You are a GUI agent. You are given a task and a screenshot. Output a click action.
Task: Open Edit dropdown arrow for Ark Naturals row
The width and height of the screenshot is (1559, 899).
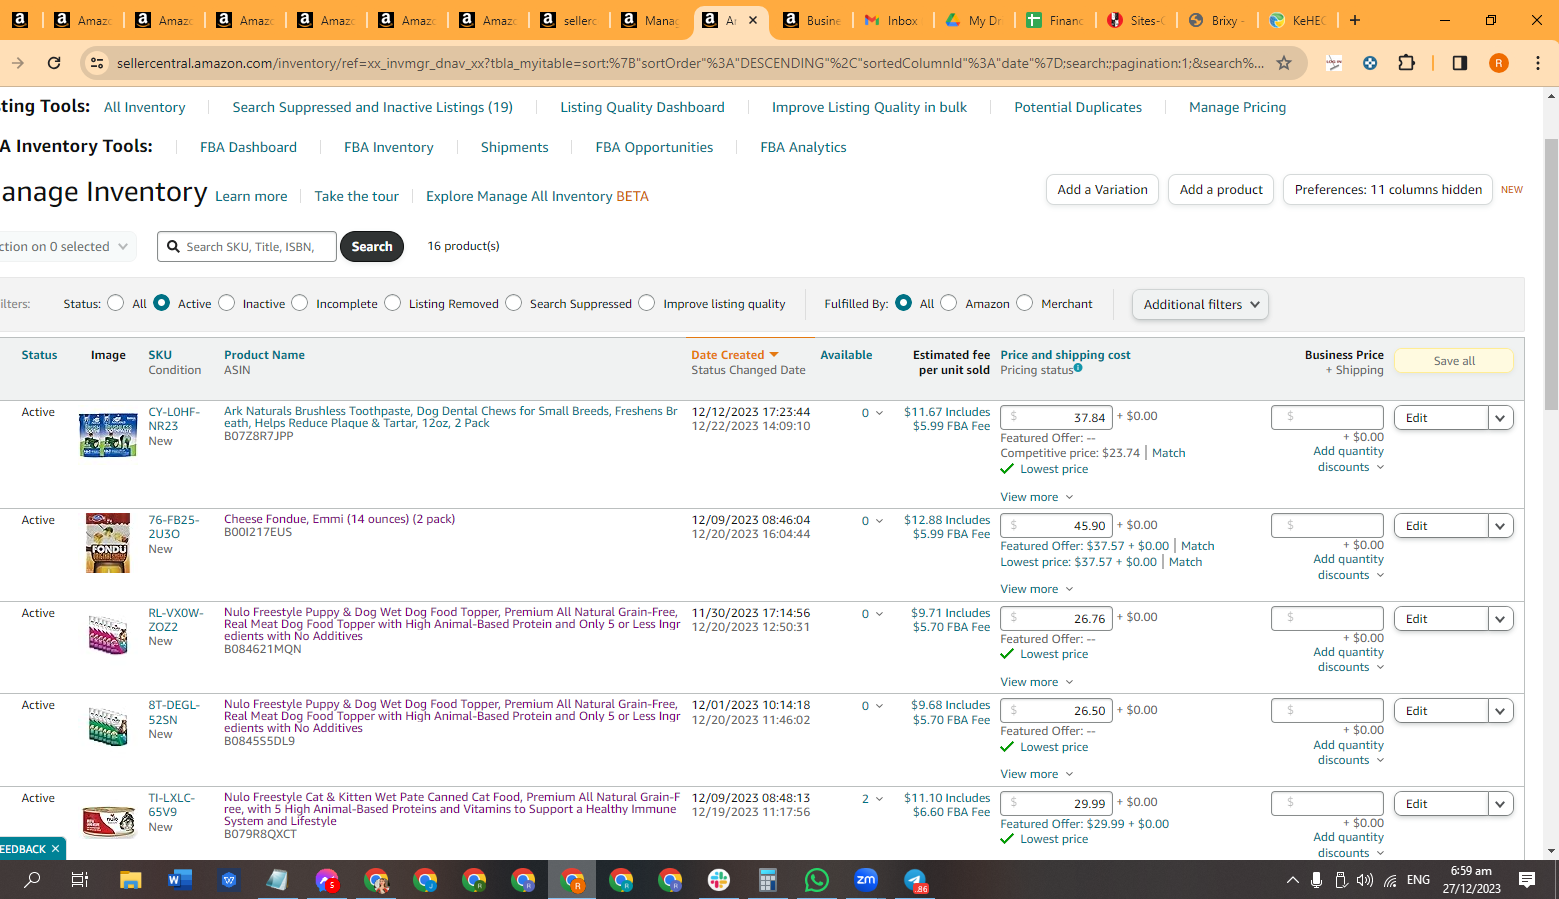pos(1500,418)
